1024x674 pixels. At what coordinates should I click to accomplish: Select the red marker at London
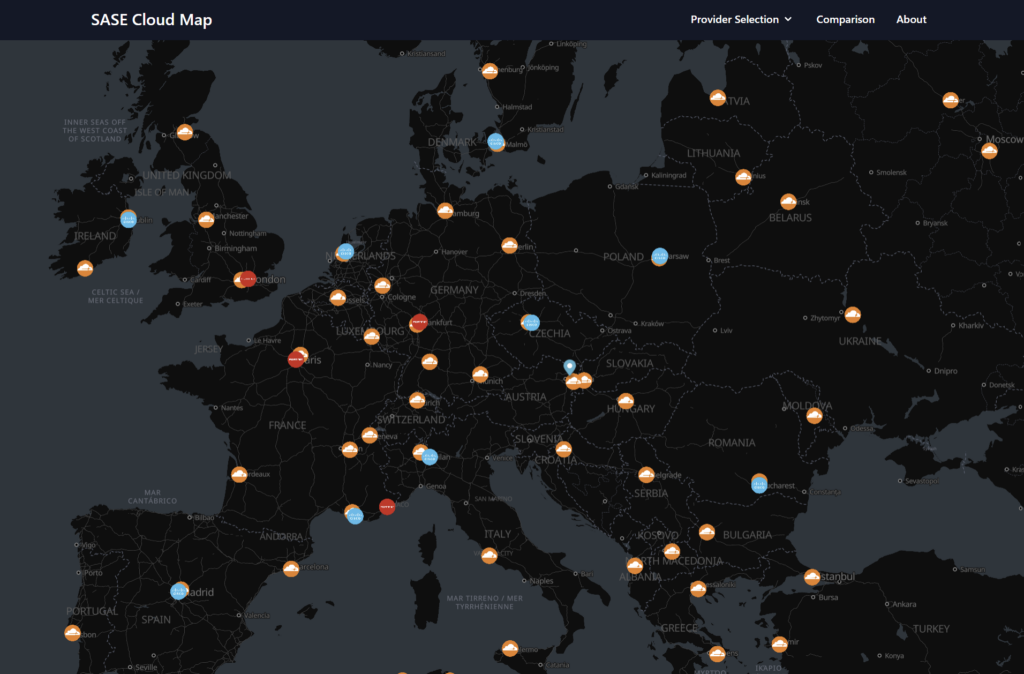[248, 279]
